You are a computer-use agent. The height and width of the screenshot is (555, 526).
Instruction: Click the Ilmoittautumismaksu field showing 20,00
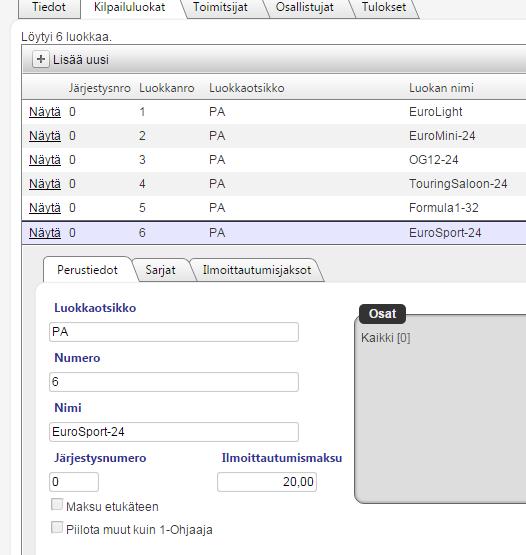pyautogui.click(x=267, y=482)
